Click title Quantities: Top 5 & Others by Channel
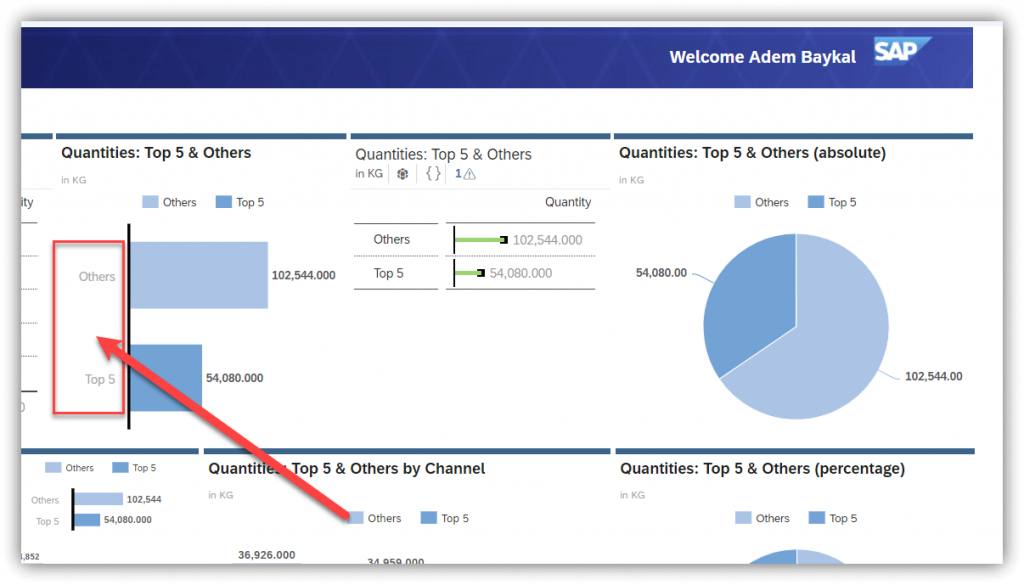 [x=347, y=469]
